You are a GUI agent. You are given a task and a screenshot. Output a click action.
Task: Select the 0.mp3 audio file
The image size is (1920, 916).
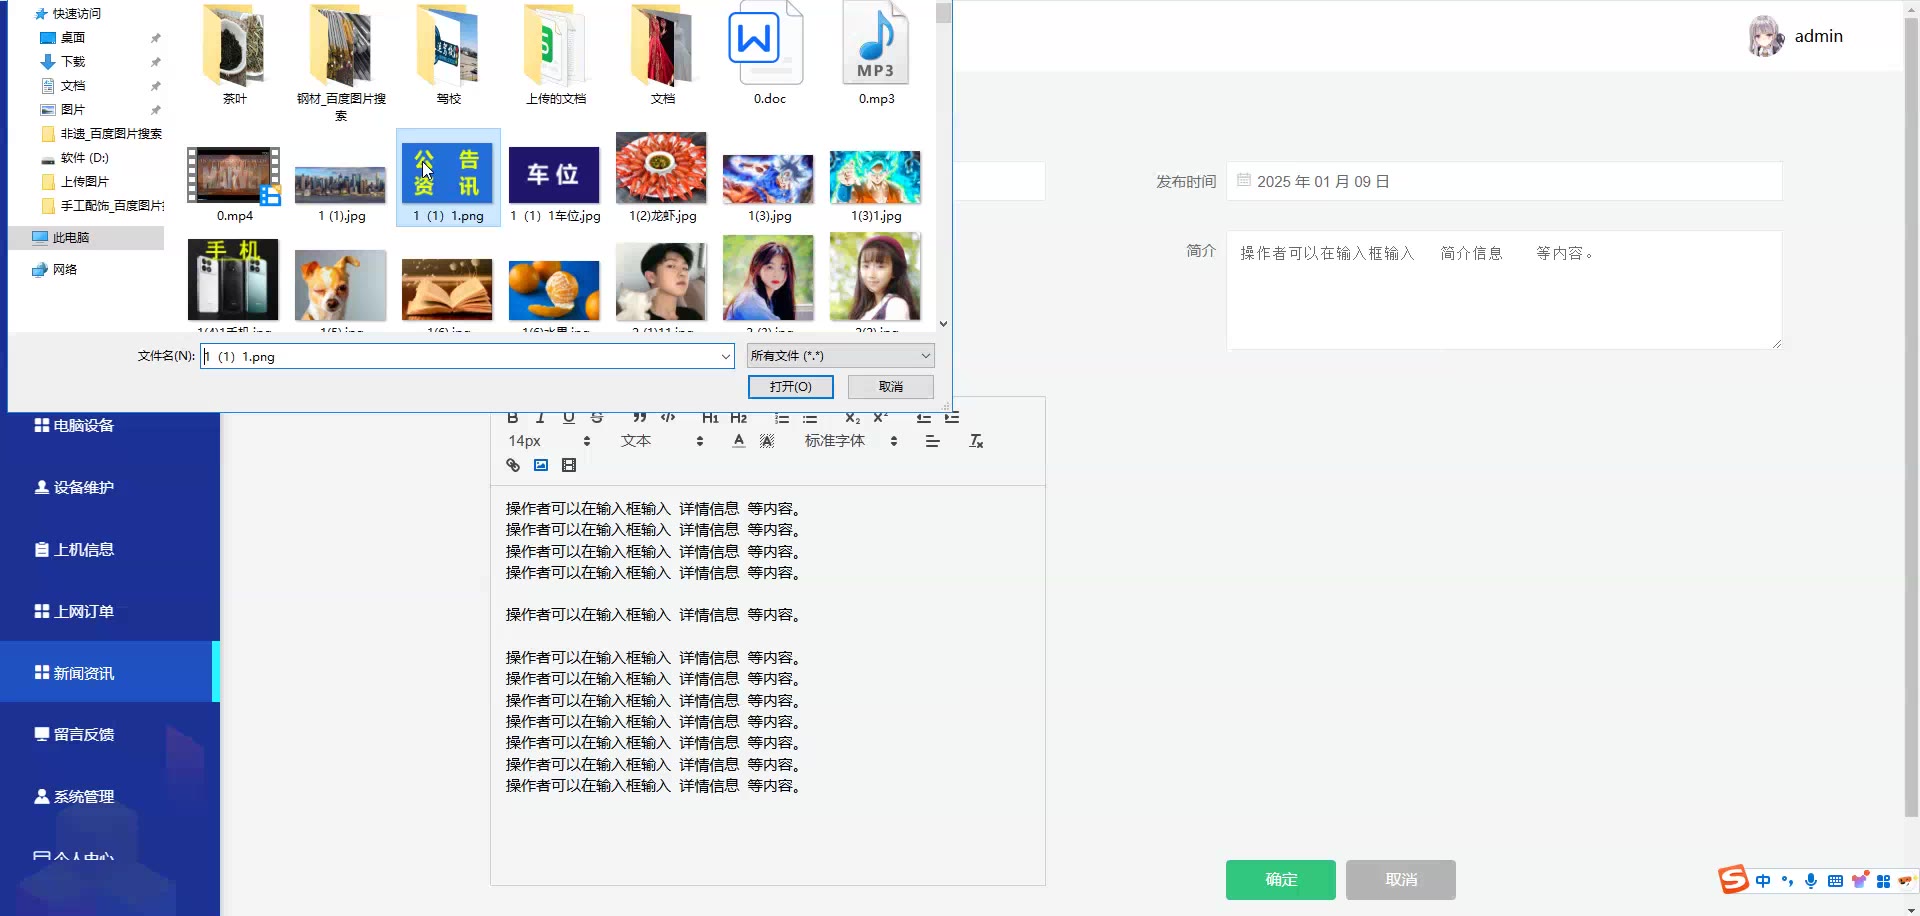pos(876,55)
